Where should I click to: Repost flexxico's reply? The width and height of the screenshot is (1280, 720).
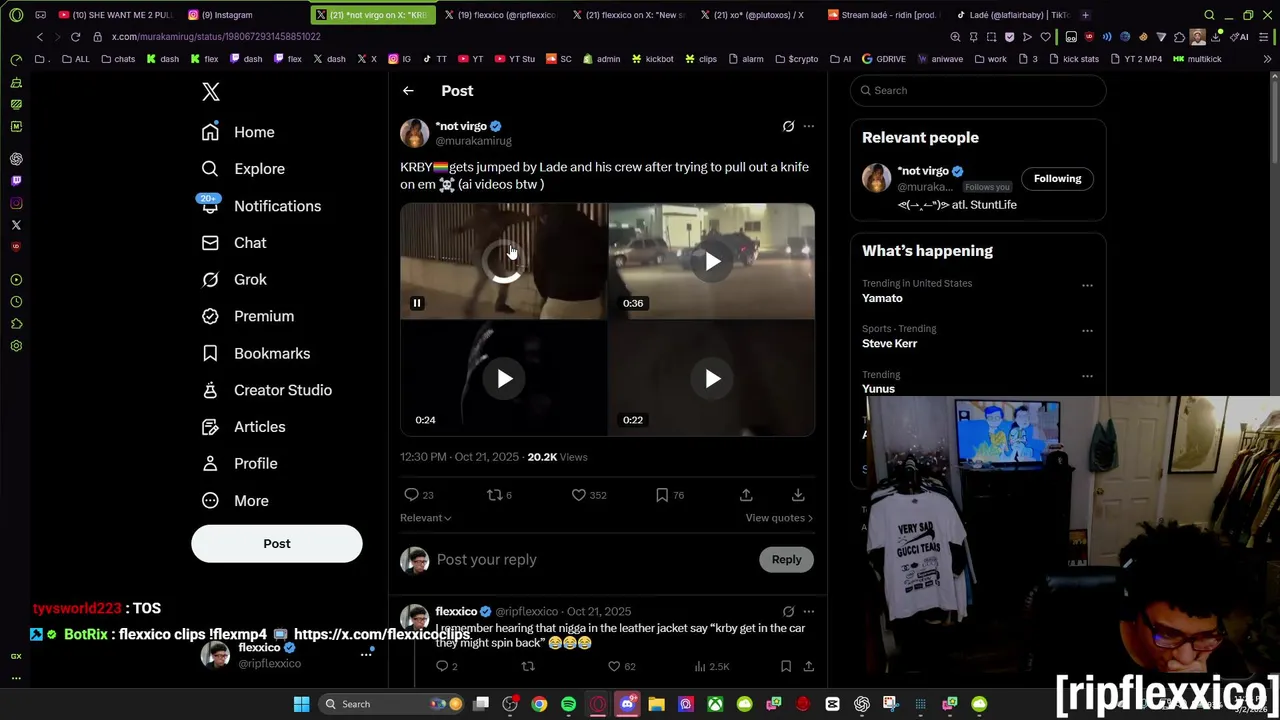(528, 666)
